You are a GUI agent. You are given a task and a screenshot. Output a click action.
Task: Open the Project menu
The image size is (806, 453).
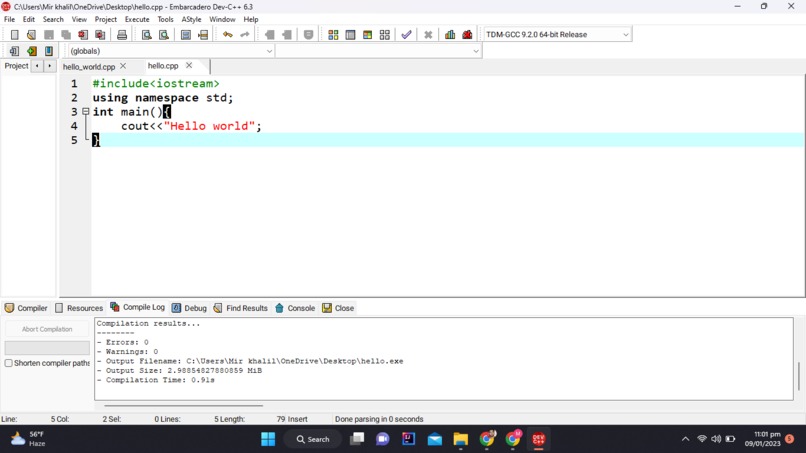coord(106,19)
